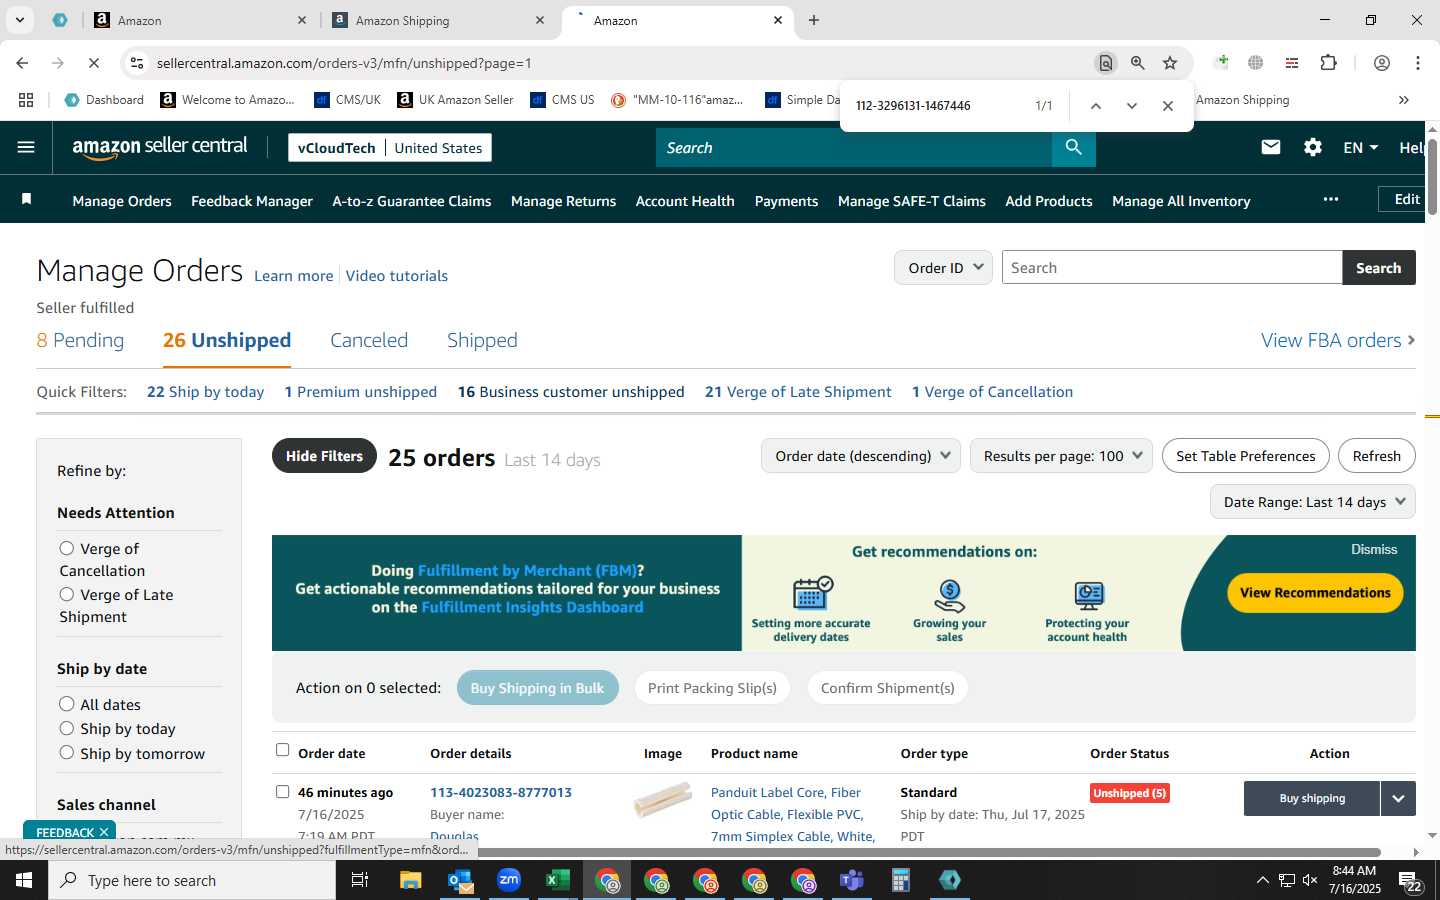Open the settings gear icon
Viewport: 1440px width, 900px height.
1313,147
